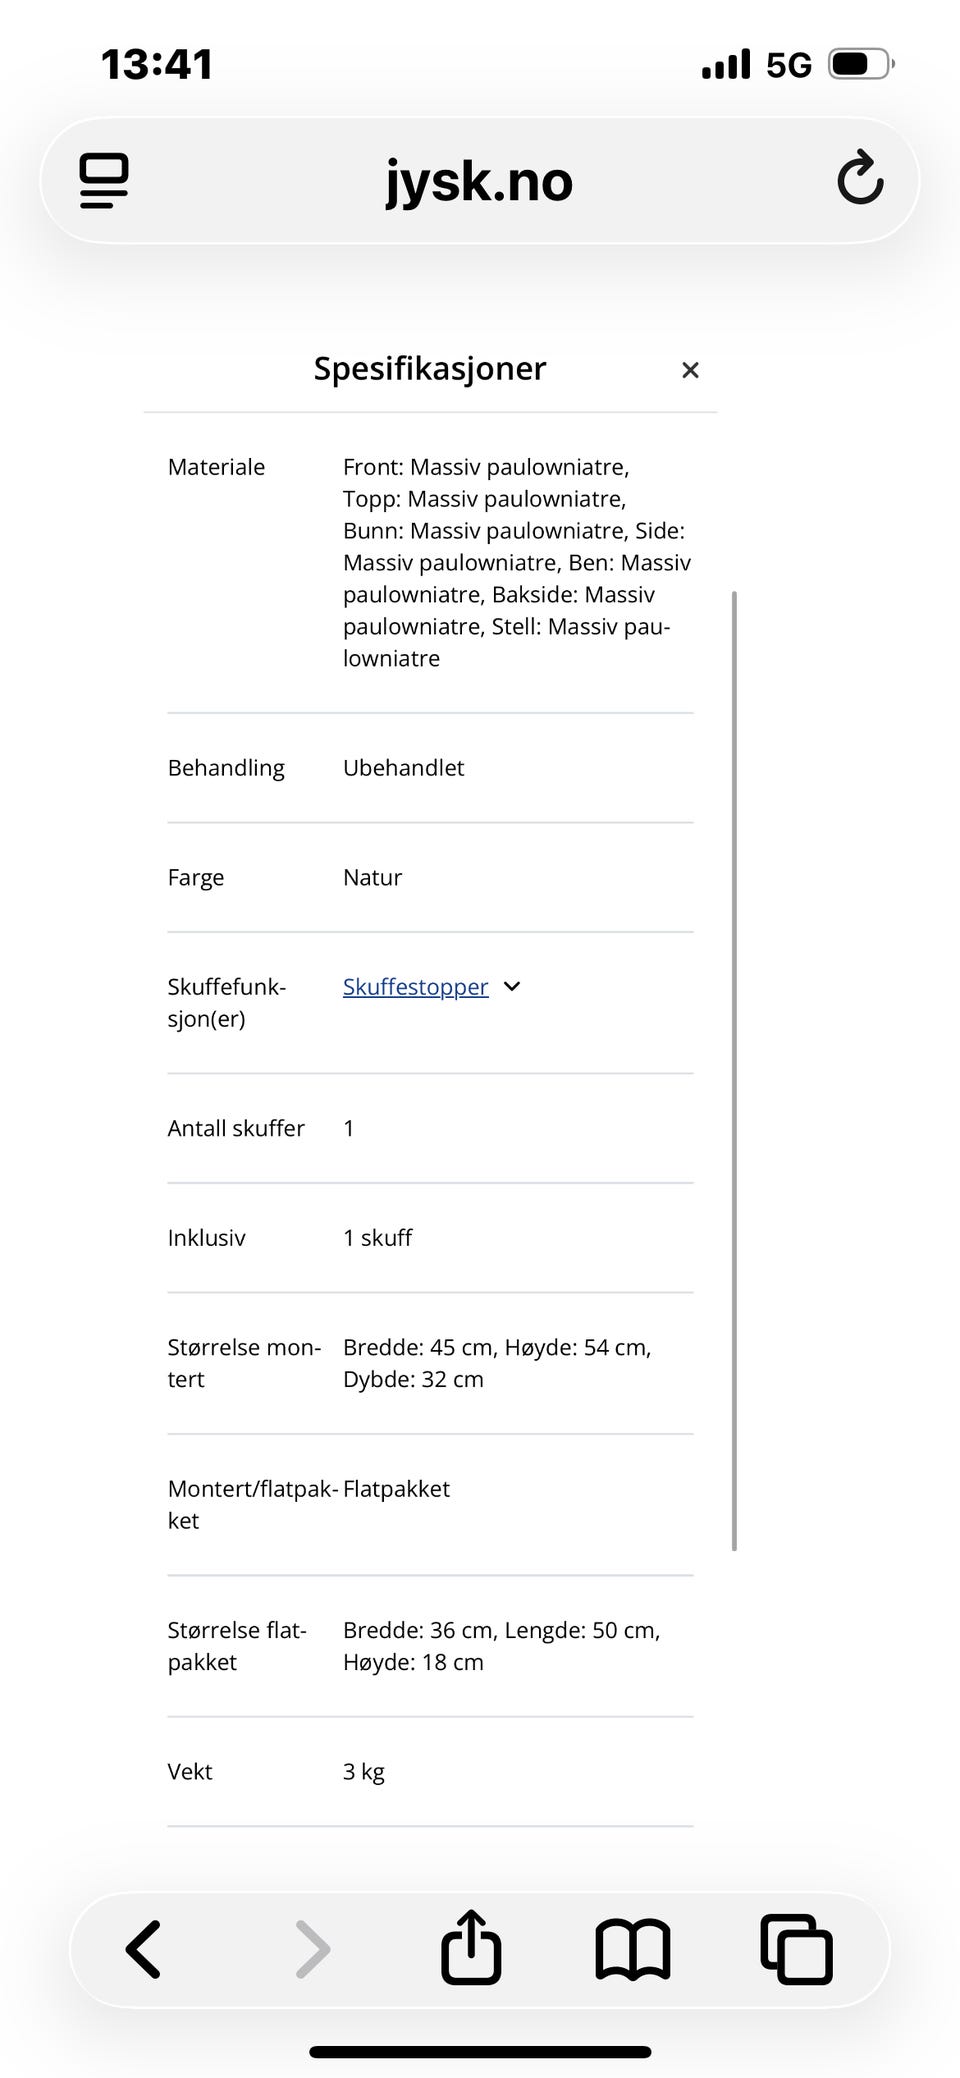Tap the Flatpakket value
The width and height of the screenshot is (960, 2078).
396,1489
